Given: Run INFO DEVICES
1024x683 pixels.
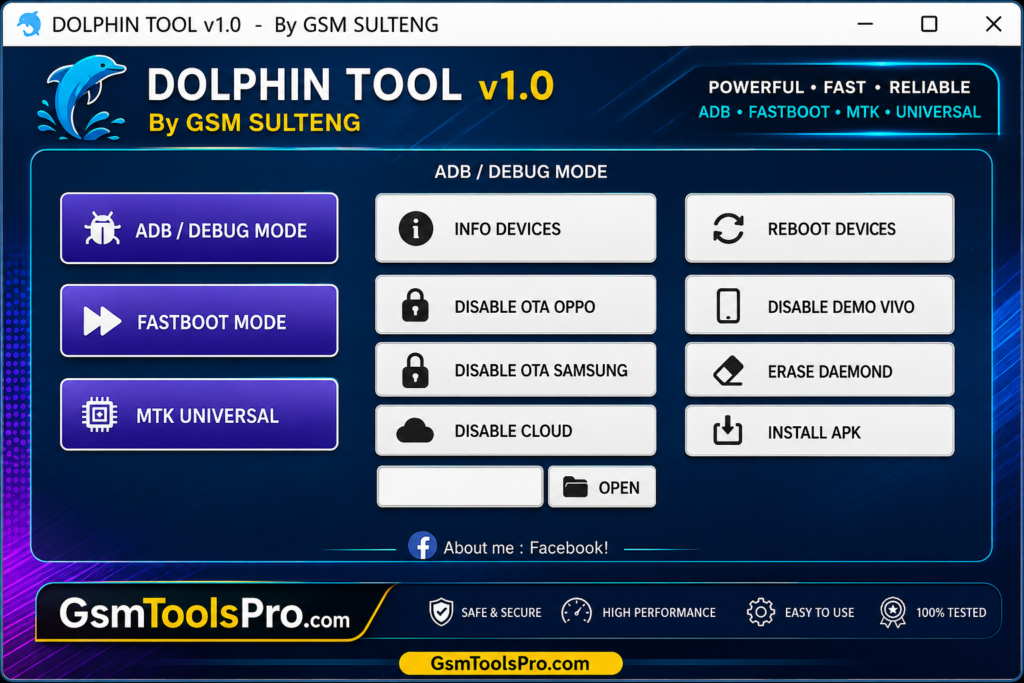Looking at the screenshot, I should click(516, 229).
